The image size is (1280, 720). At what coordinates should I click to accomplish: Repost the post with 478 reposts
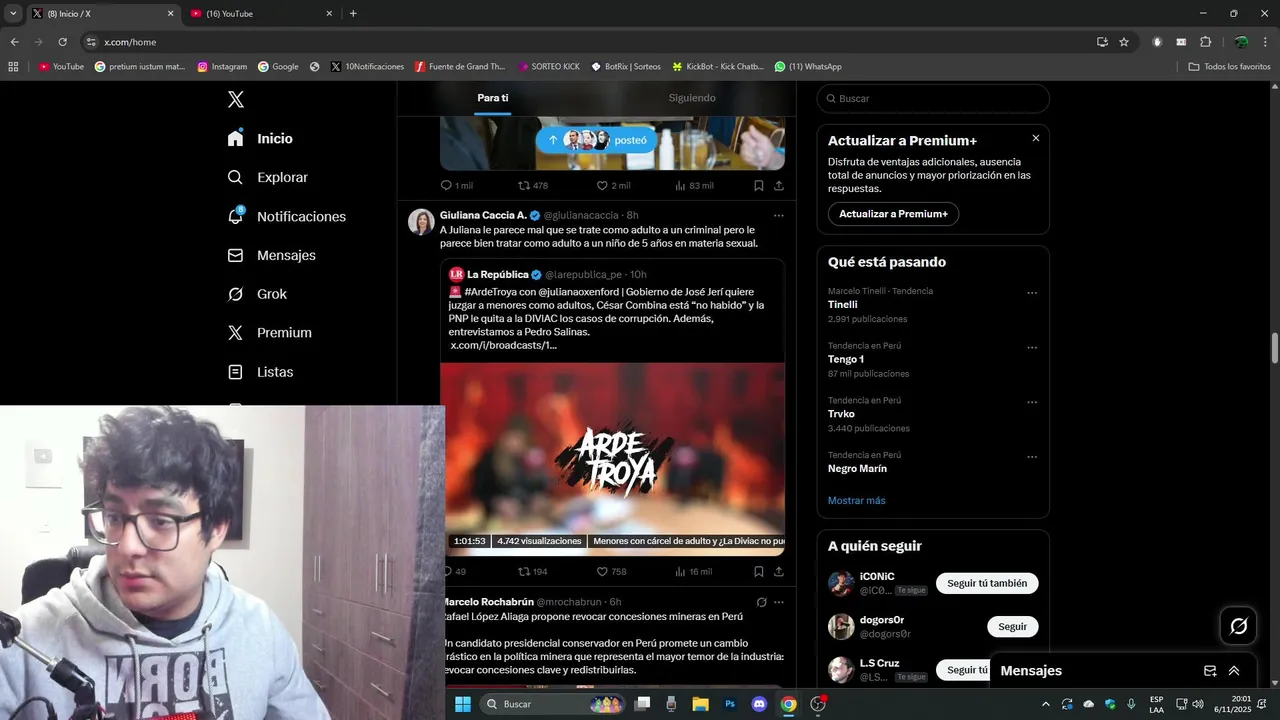(x=532, y=186)
